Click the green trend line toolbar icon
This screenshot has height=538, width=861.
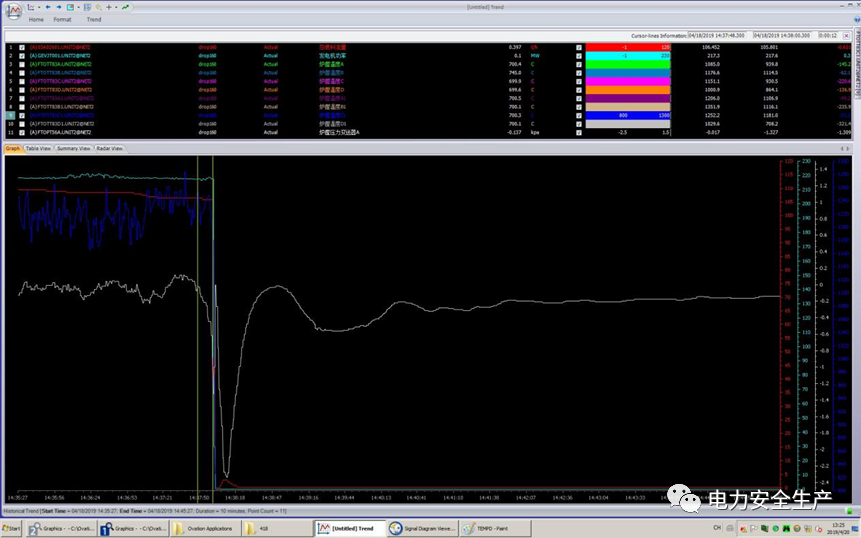click(x=125, y=7)
